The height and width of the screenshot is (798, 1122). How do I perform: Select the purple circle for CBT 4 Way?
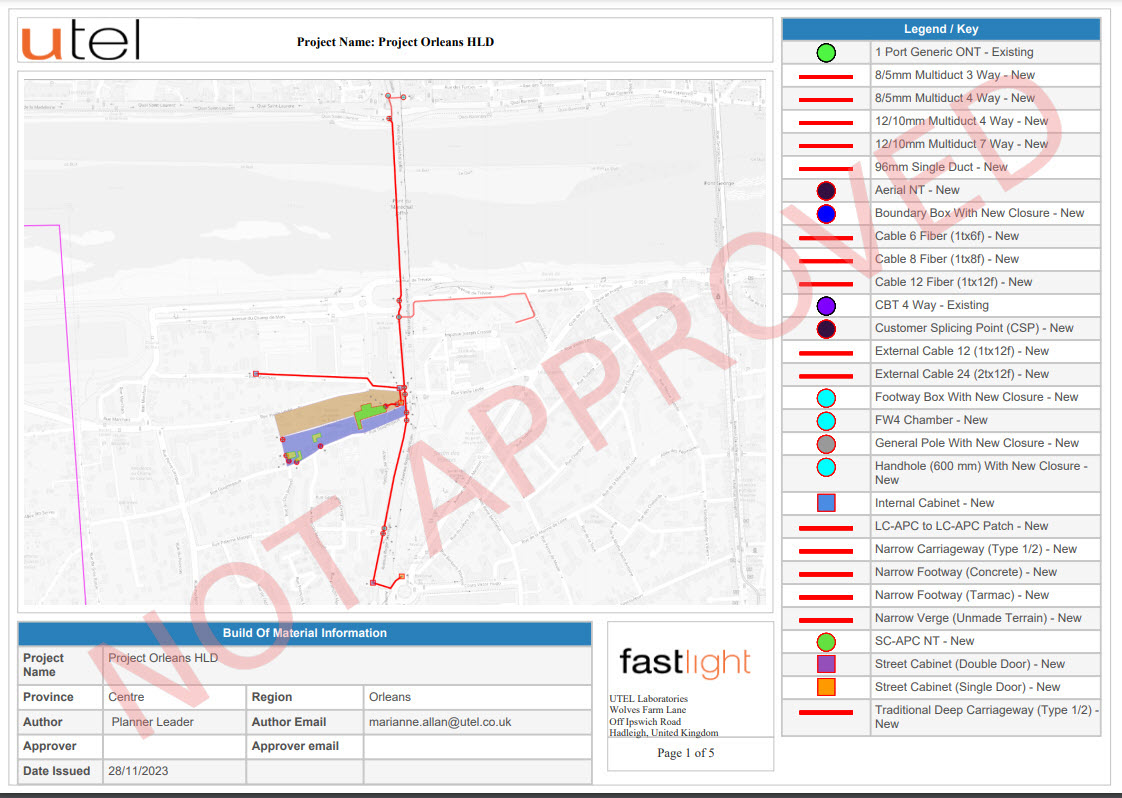coord(826,306)
